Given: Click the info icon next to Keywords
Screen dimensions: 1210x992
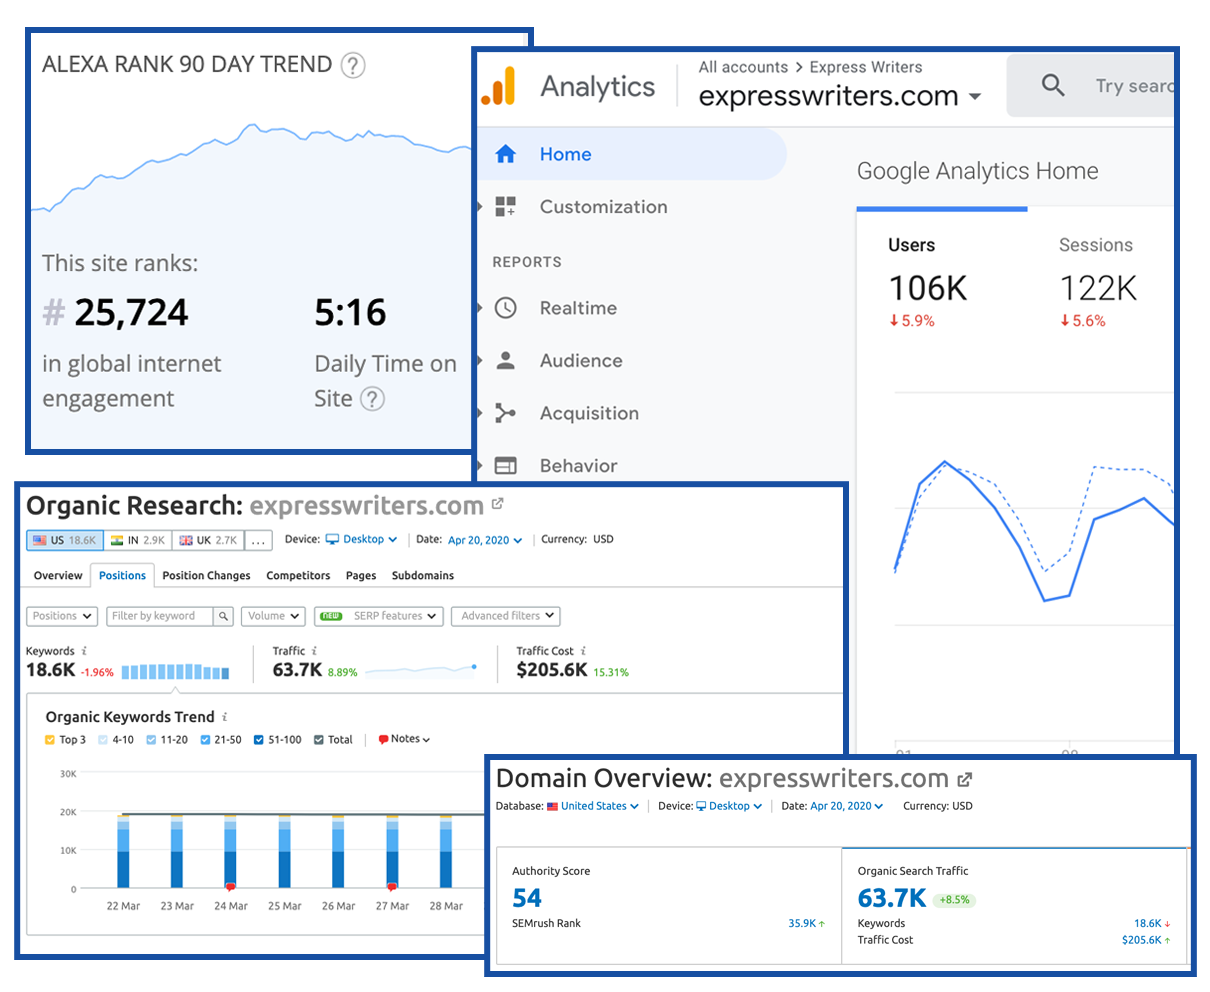Looking at the screenshot, I should pos(84,651).
